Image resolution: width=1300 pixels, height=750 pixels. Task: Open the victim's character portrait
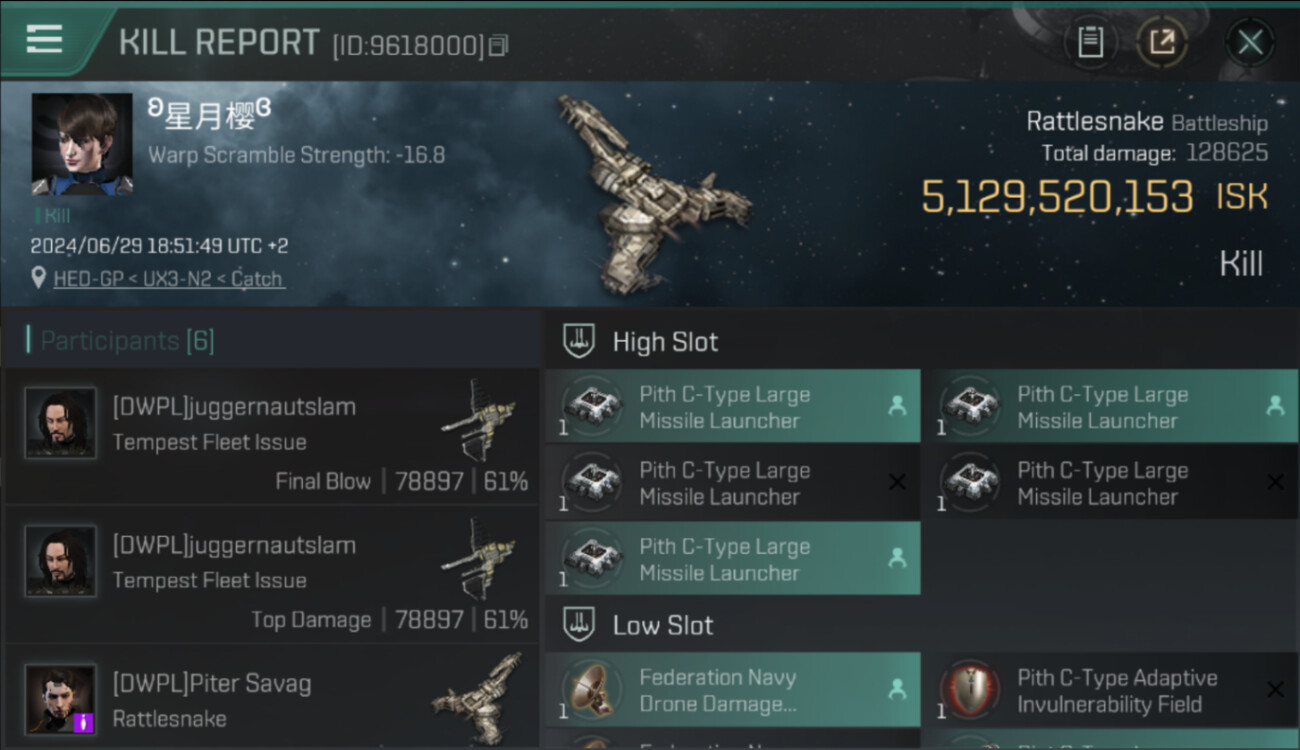click(82, 144)
